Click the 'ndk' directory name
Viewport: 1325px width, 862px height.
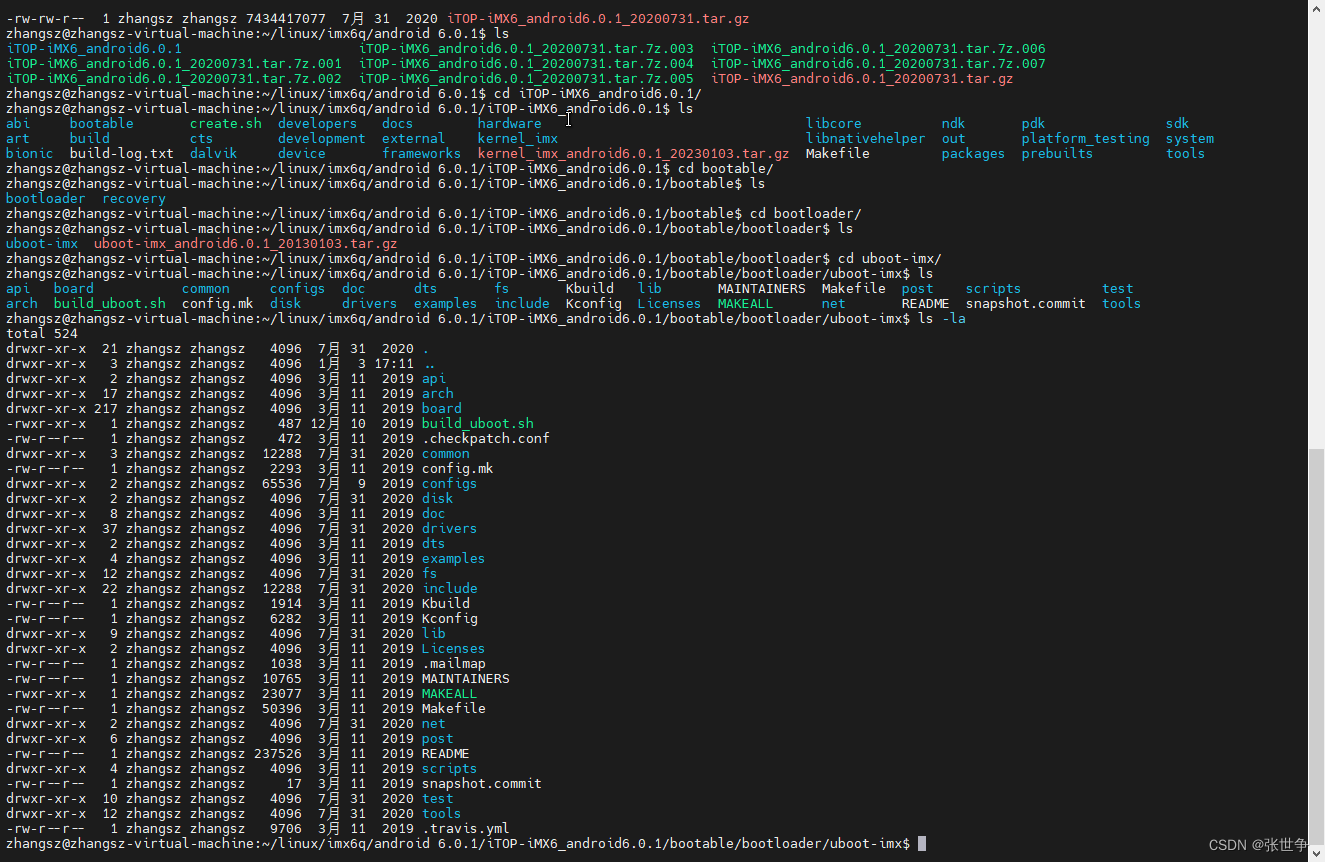(x=954, y=124)
